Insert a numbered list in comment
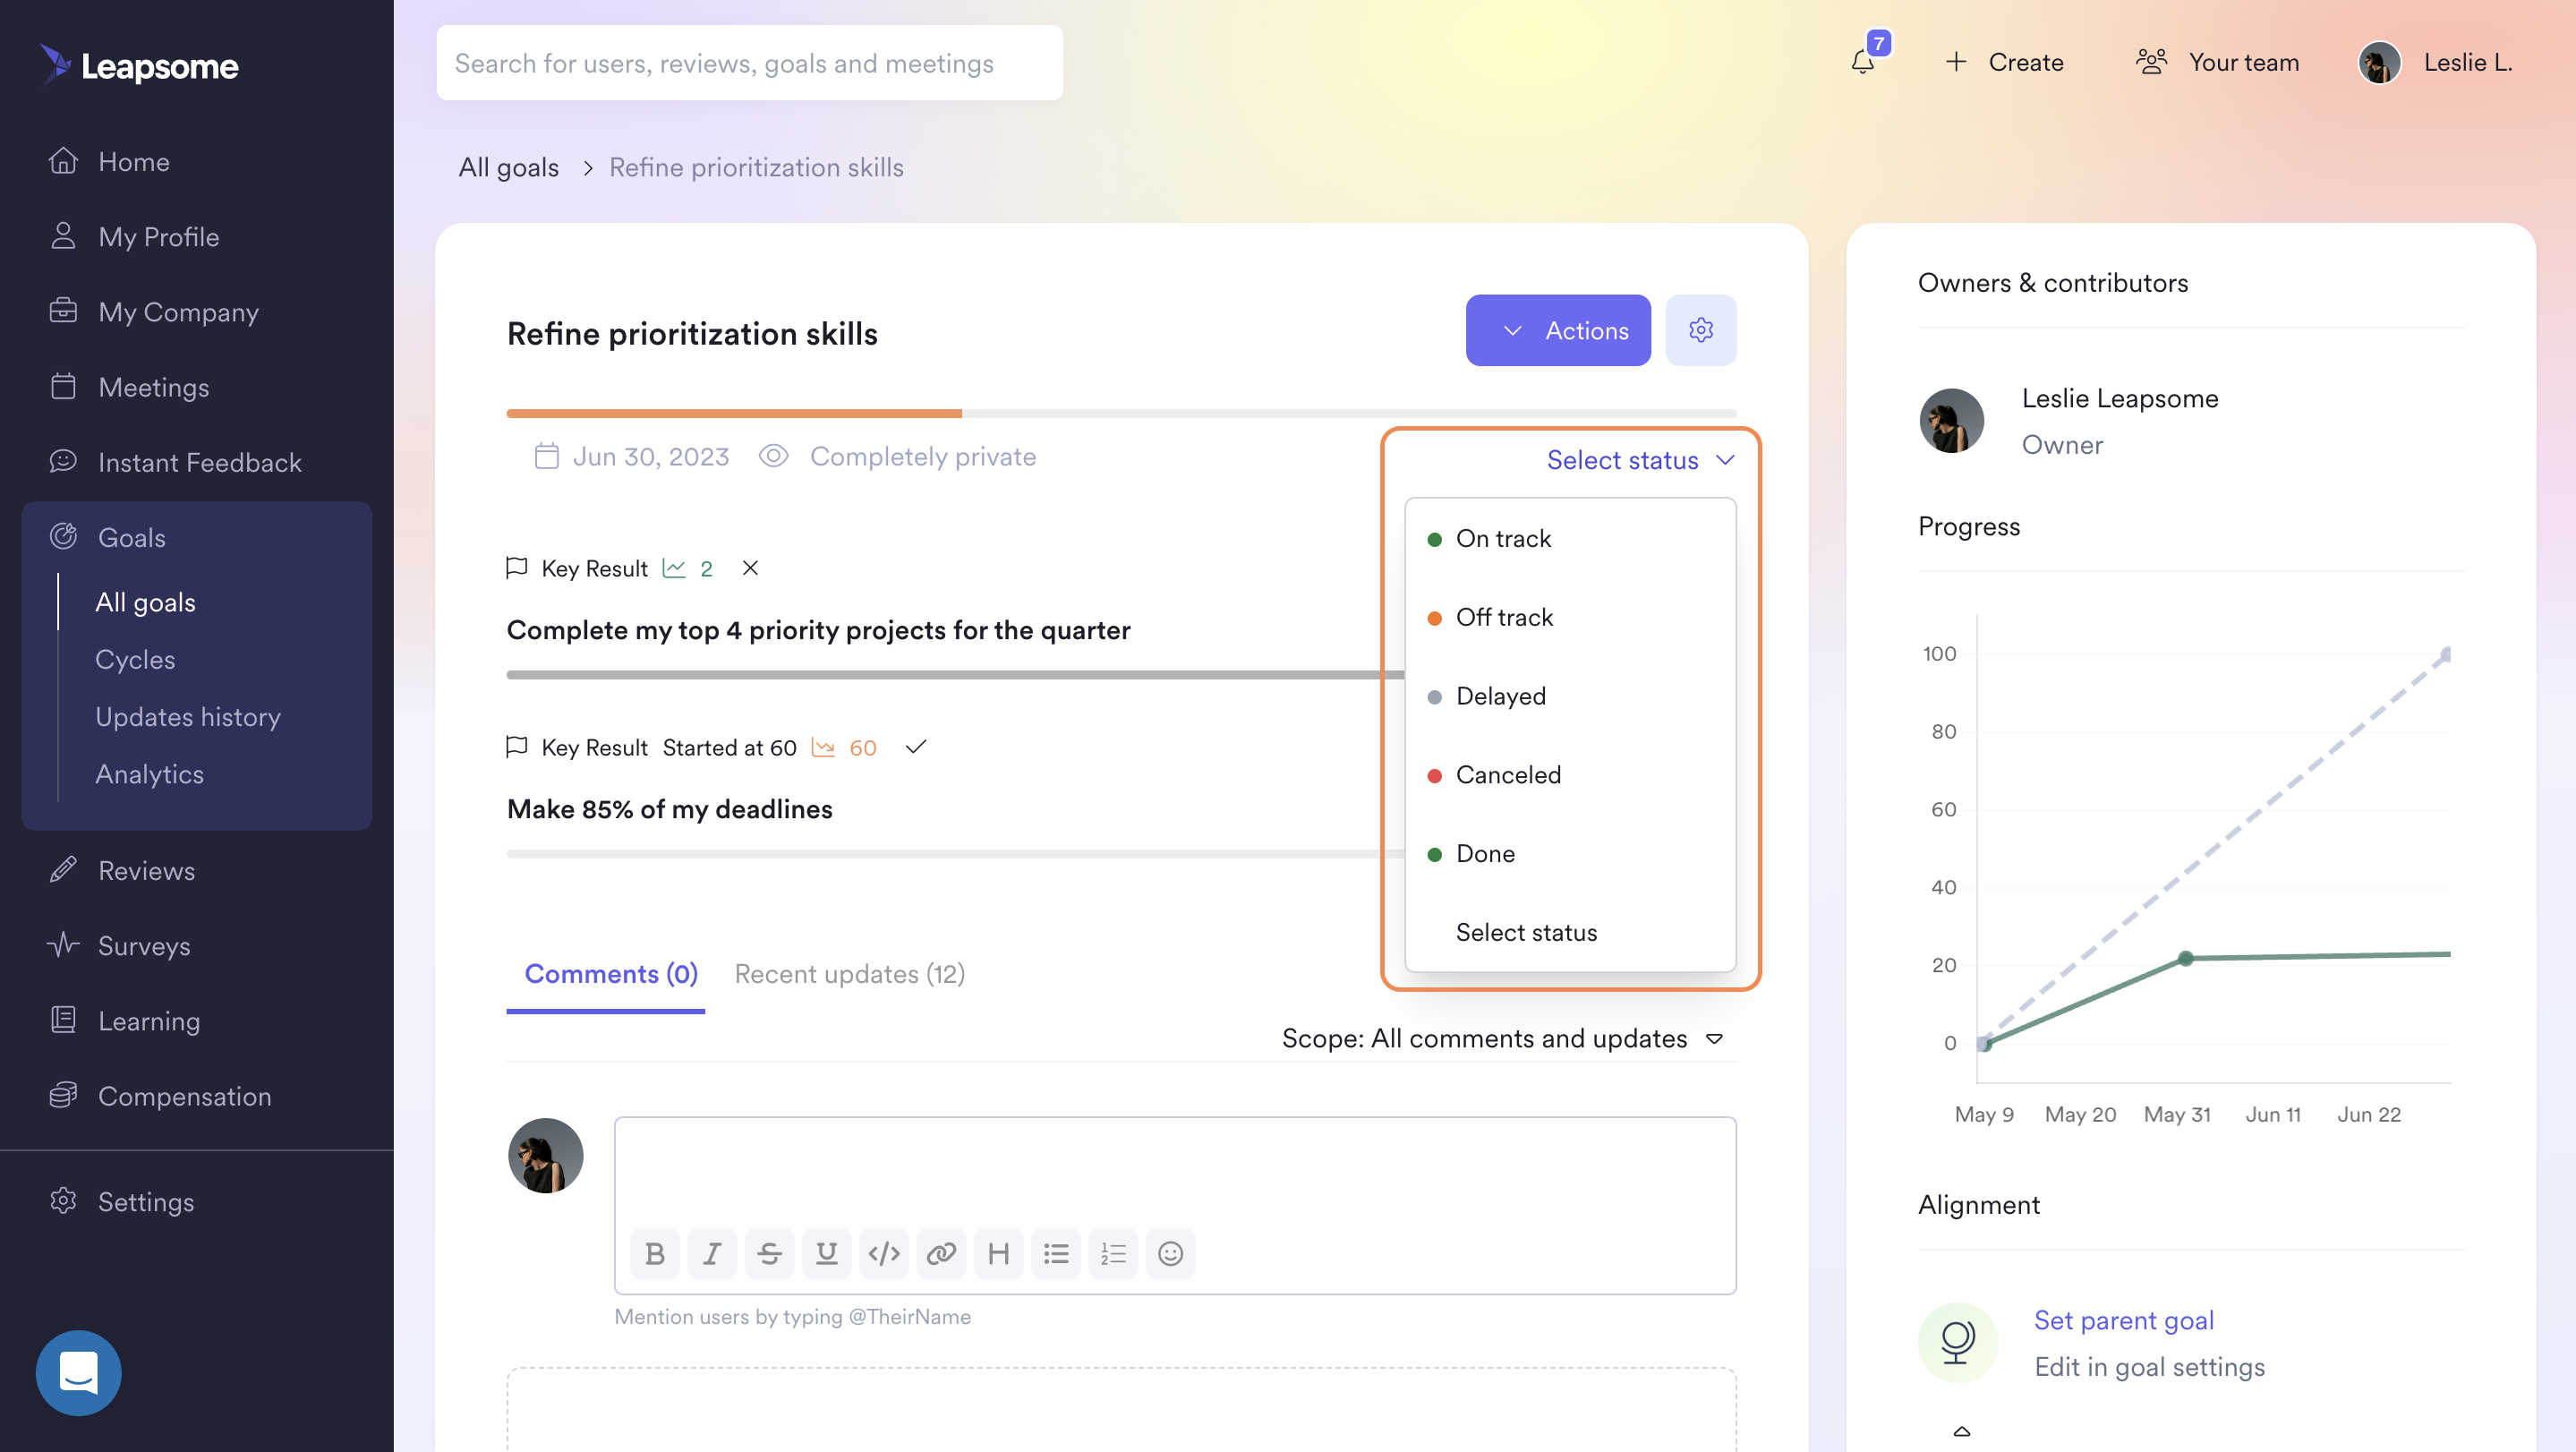 [x=1113, y=1253]
